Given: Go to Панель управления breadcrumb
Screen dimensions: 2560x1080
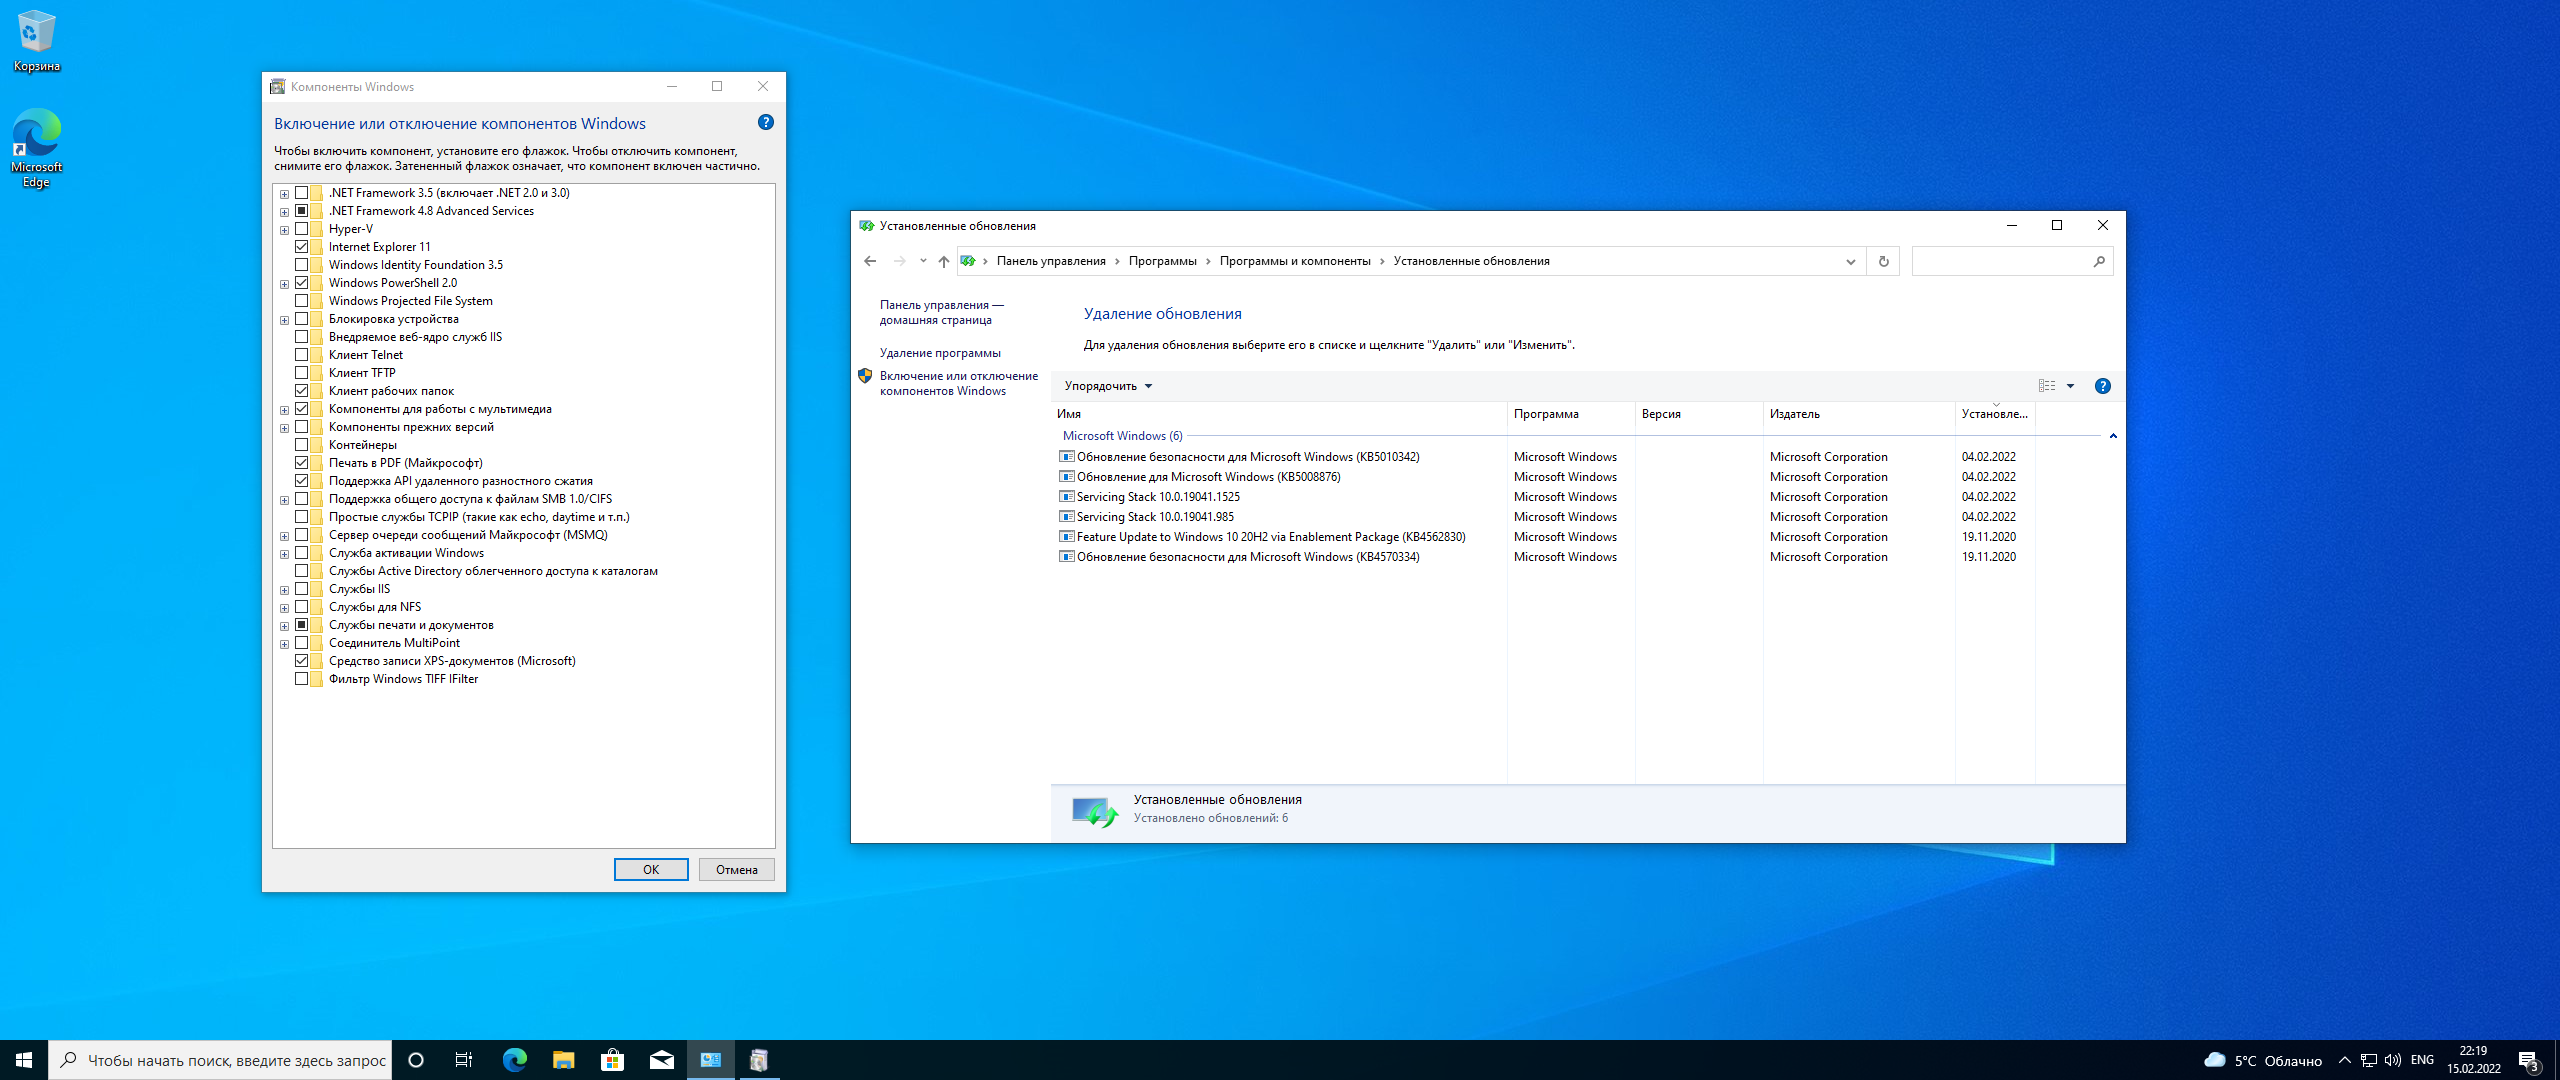Looking at the screenshot, I should coord(1051,261).
